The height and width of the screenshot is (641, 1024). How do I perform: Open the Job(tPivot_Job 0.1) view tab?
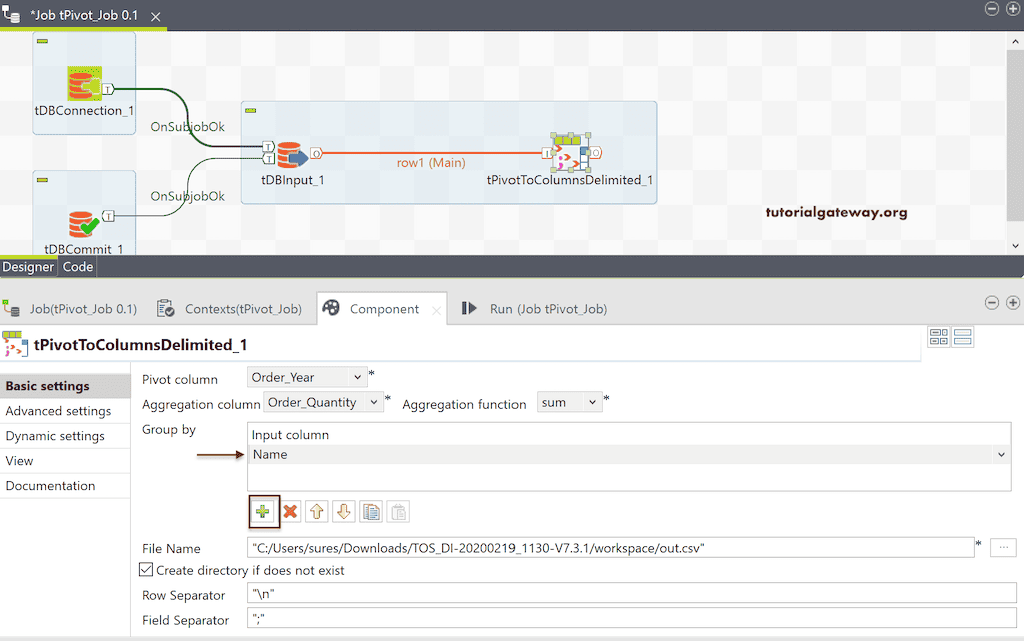(72, 309)
